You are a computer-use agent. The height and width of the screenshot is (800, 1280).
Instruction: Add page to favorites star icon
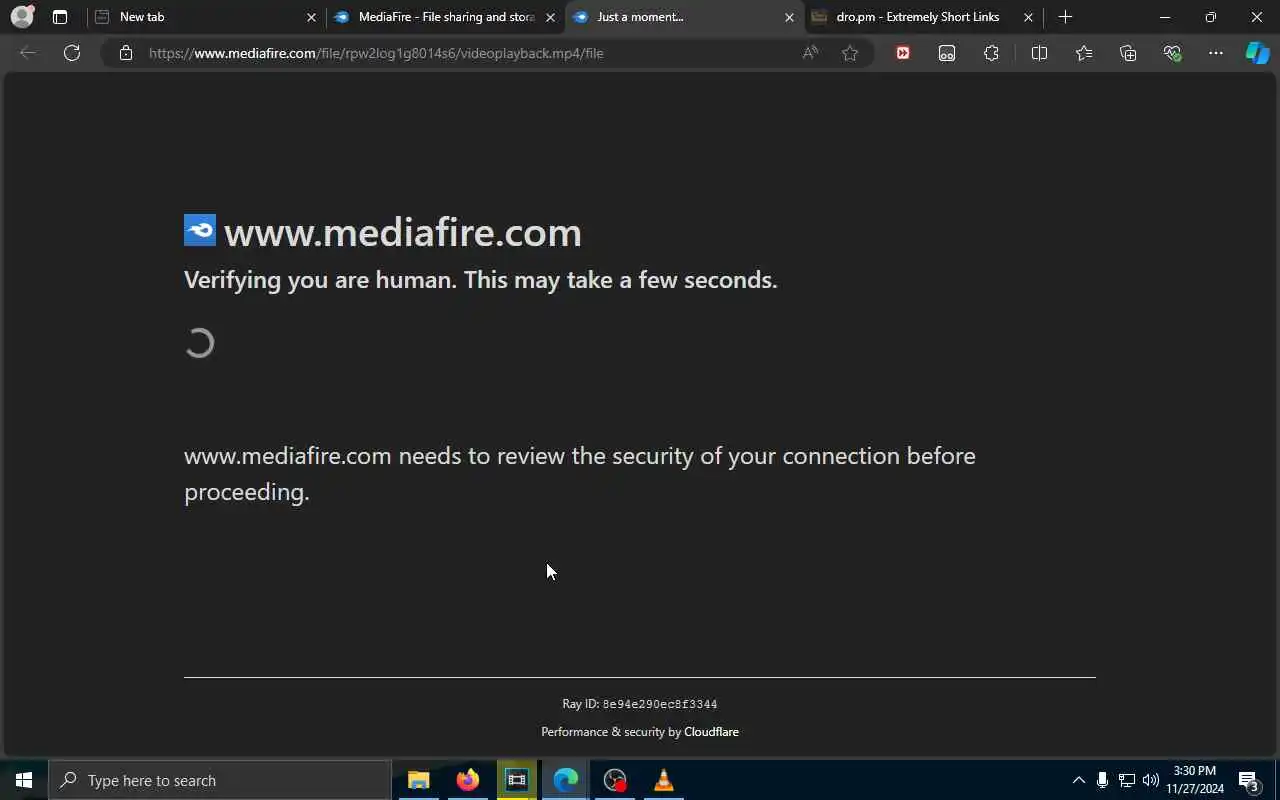pyautogui.click(x=850, y=53)
